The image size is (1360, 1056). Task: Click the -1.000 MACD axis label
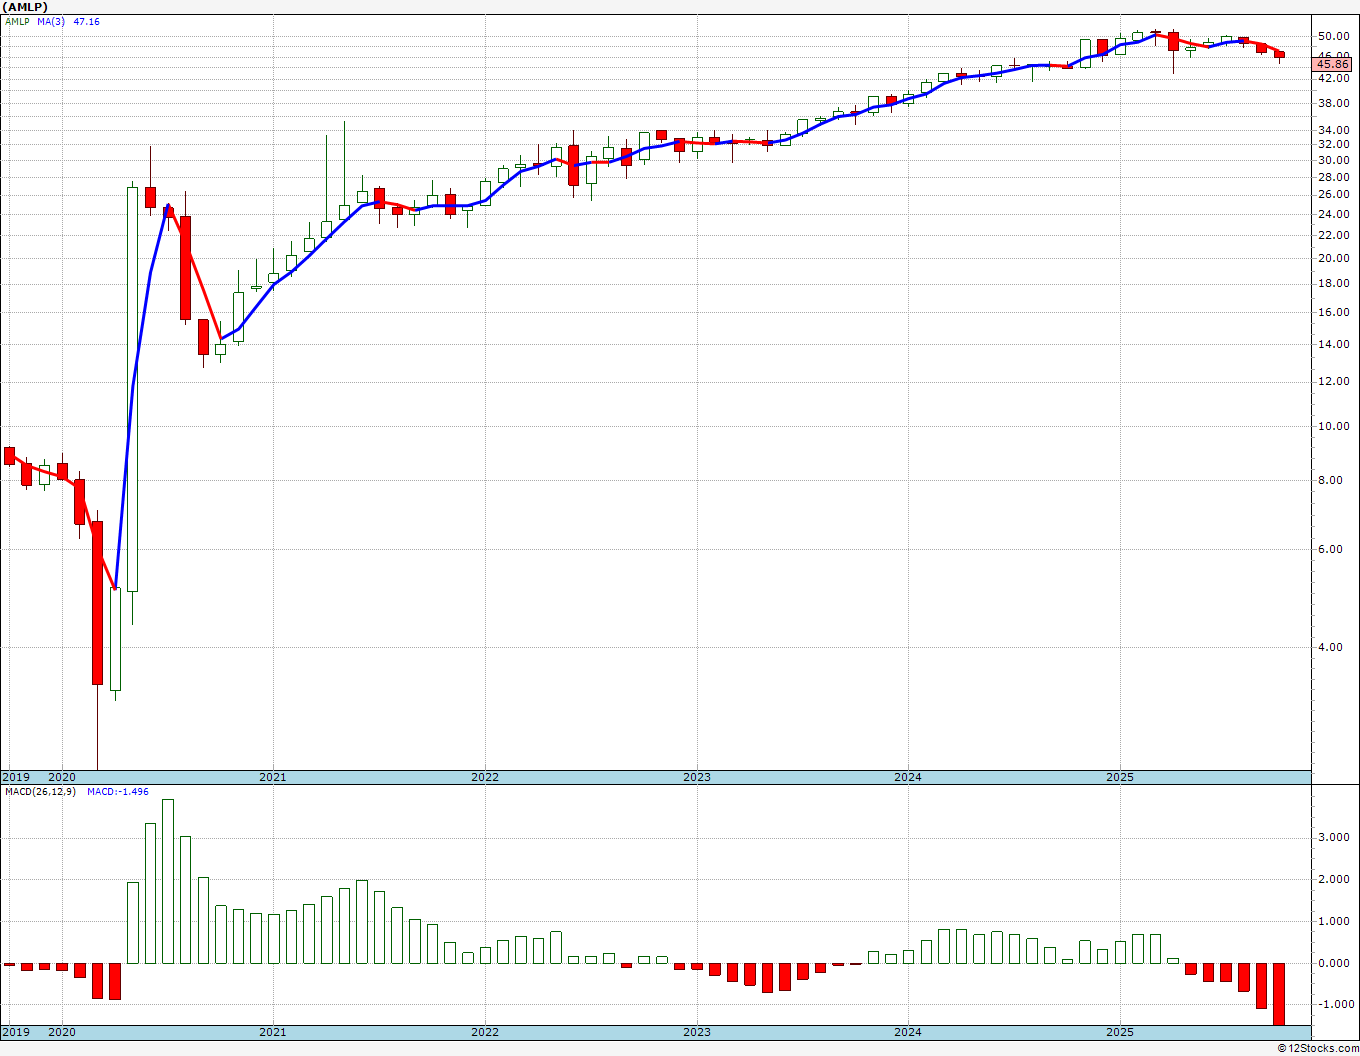click(1334, 1006)
